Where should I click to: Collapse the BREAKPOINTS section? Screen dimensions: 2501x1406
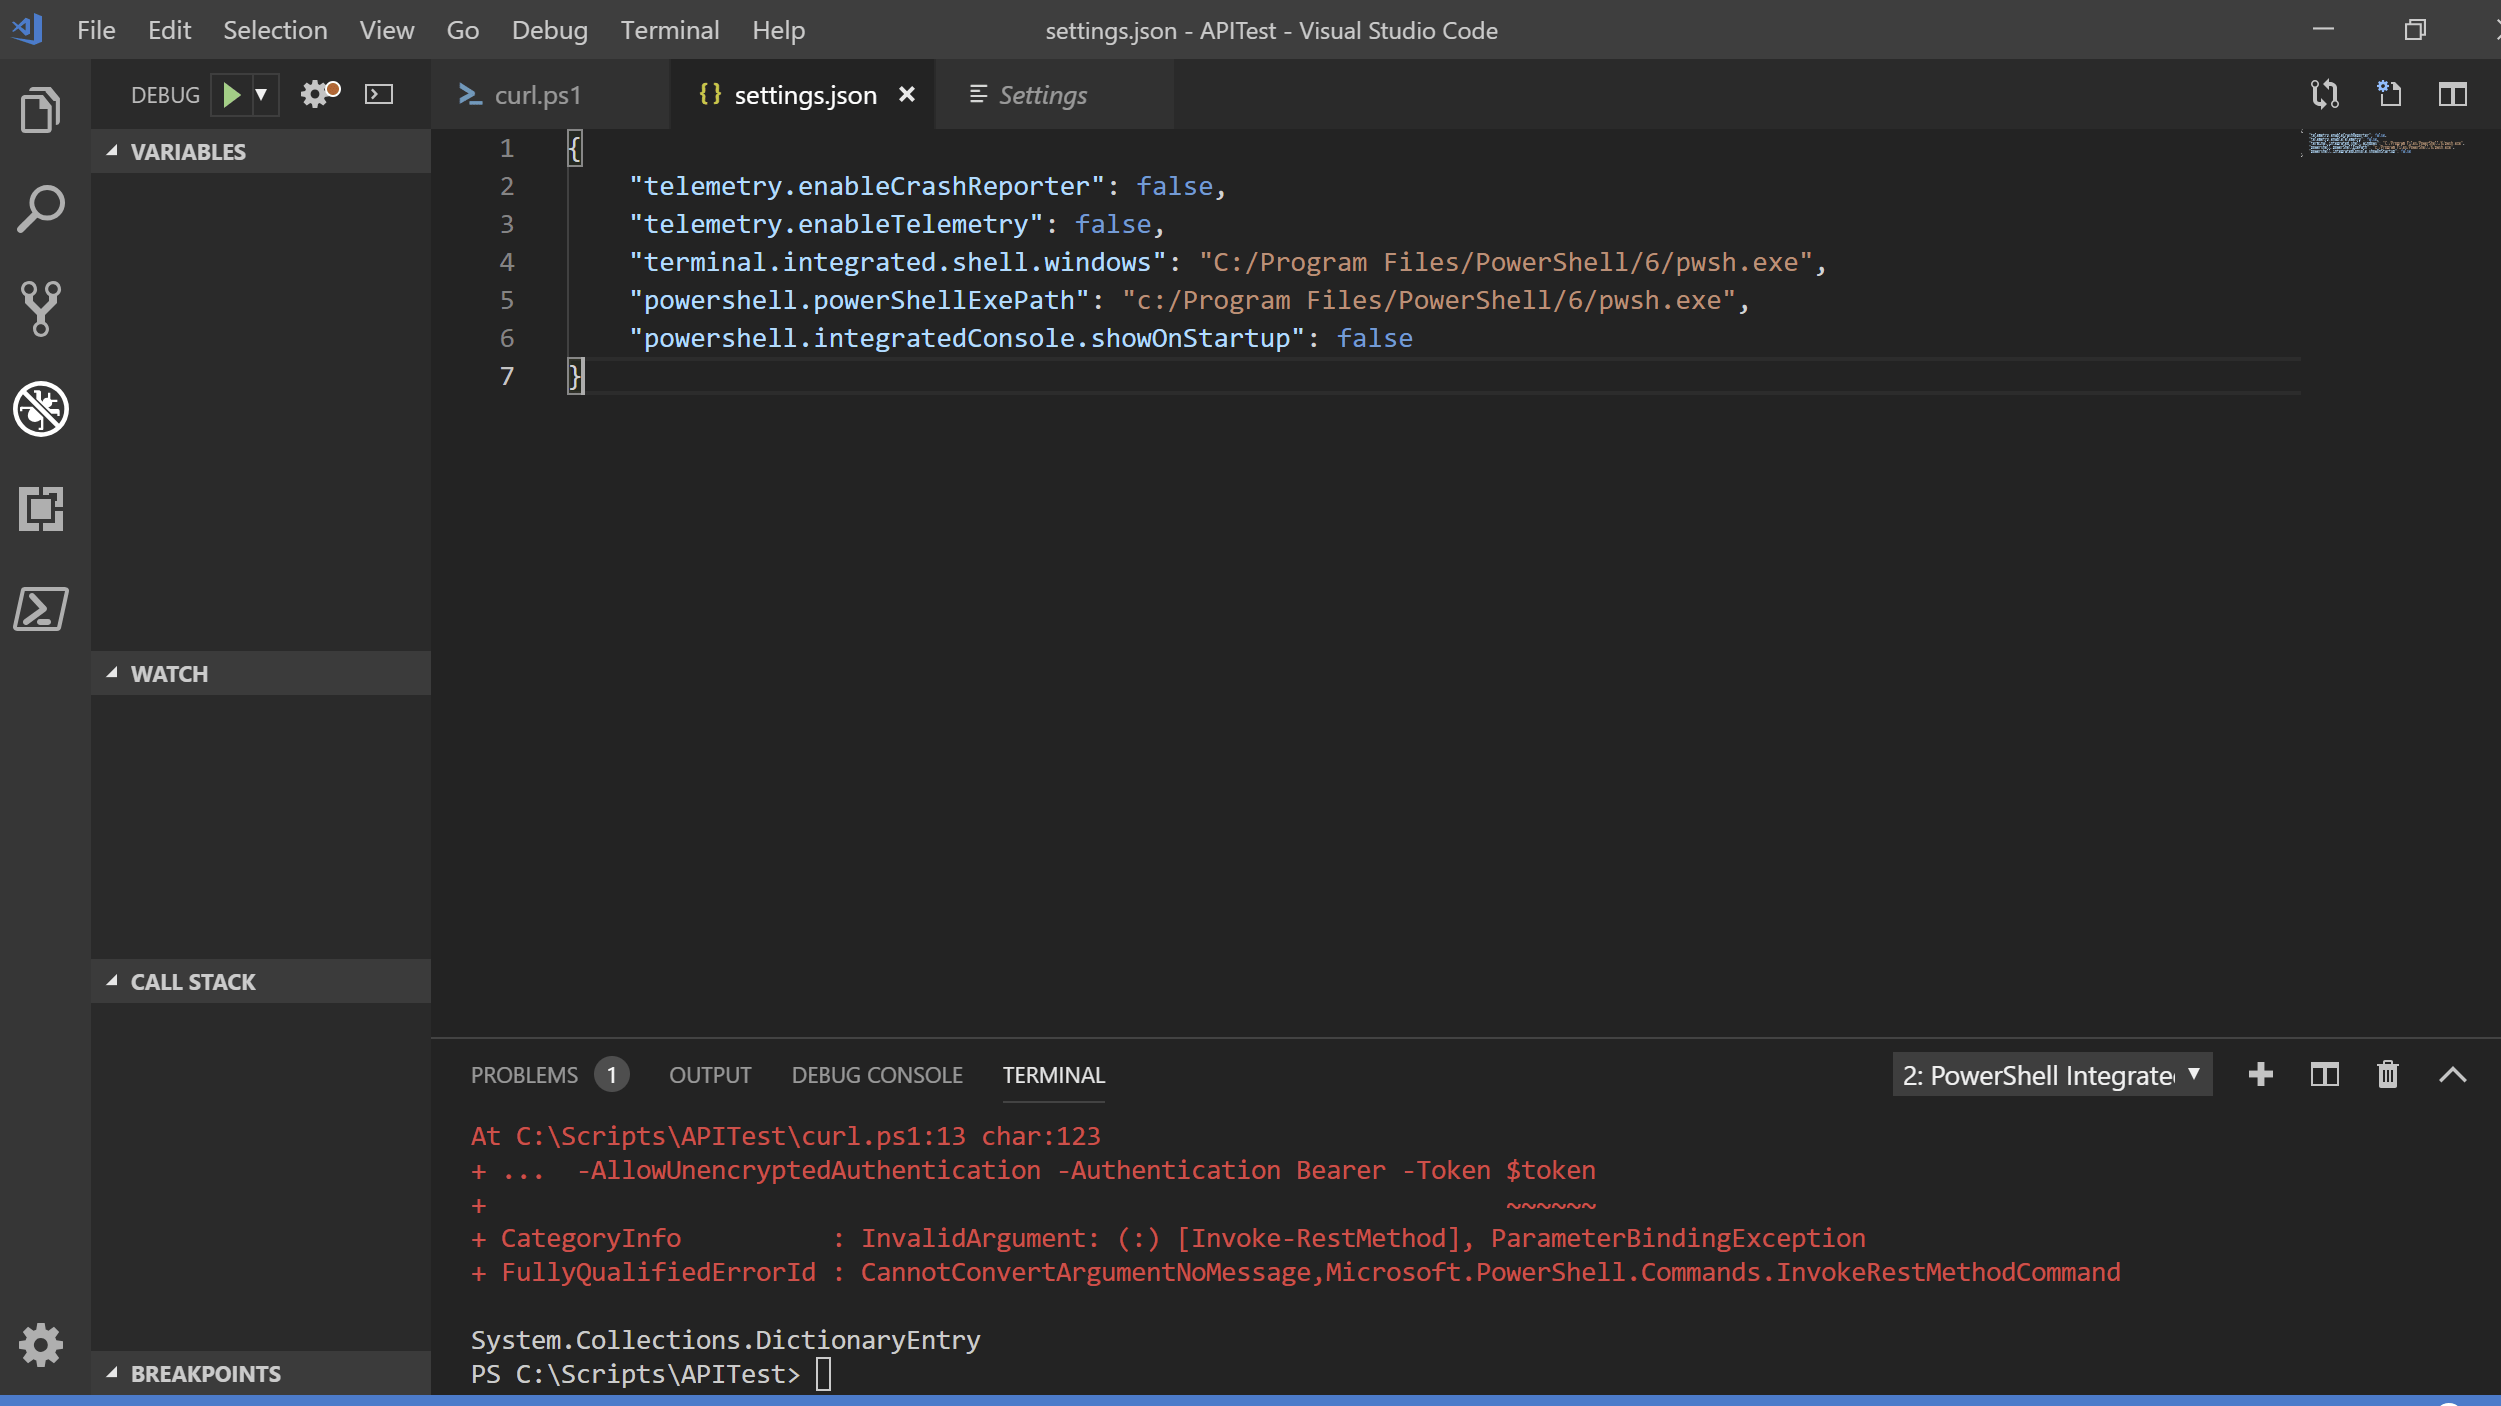261,1374
